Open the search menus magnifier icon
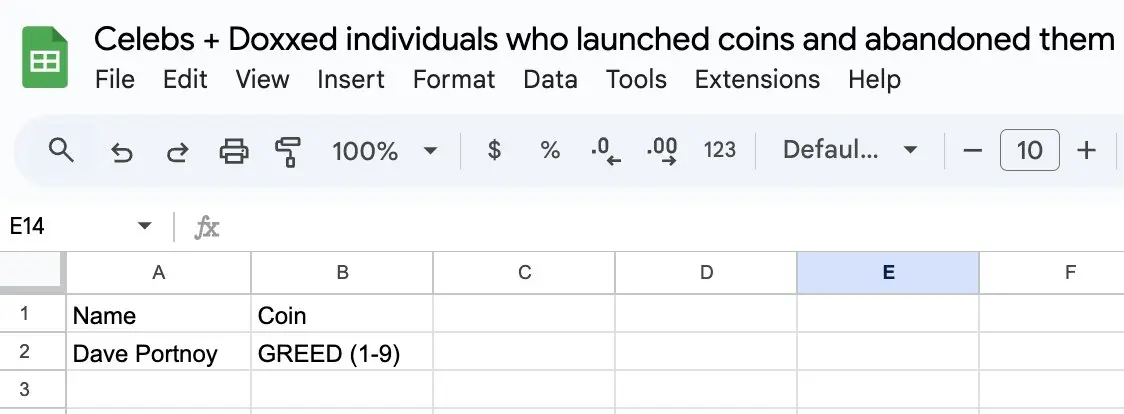Screen dimensions: 1124x414 tap(61, 150)
